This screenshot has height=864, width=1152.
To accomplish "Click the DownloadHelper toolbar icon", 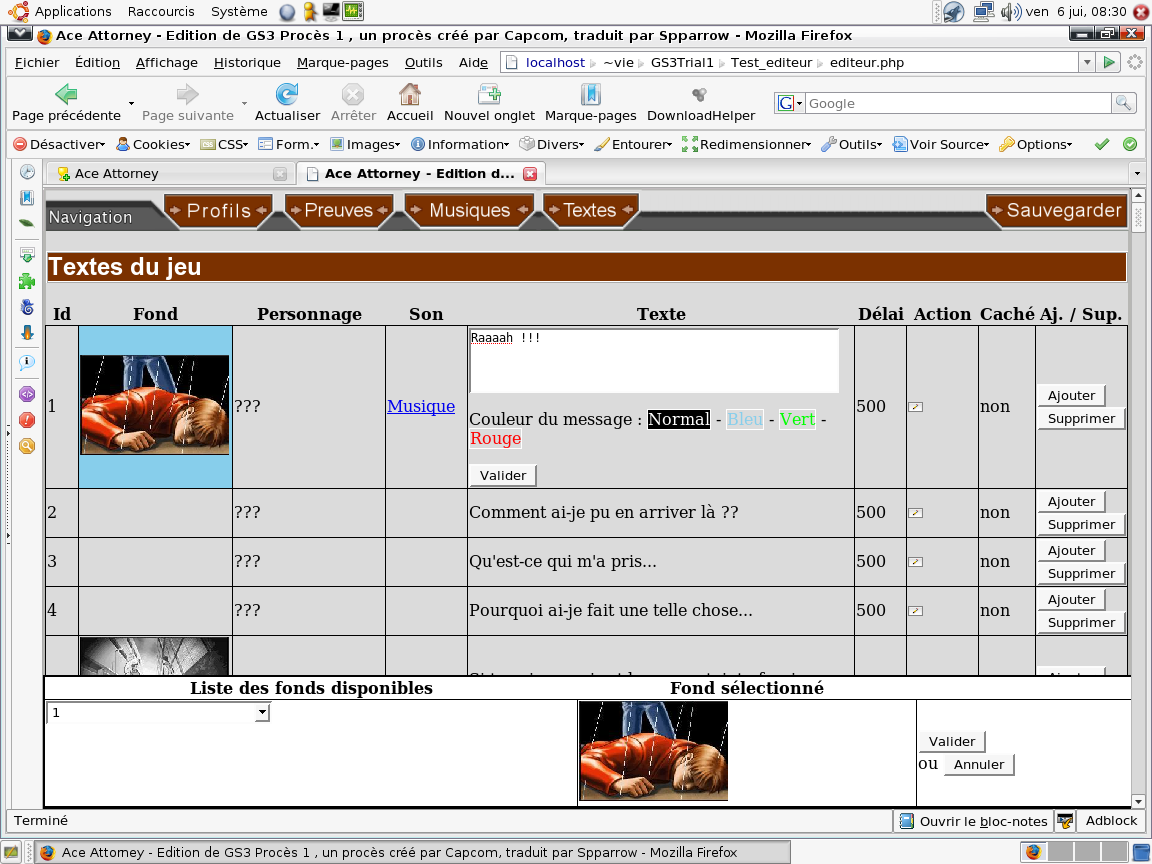I will tap(700, 94).
